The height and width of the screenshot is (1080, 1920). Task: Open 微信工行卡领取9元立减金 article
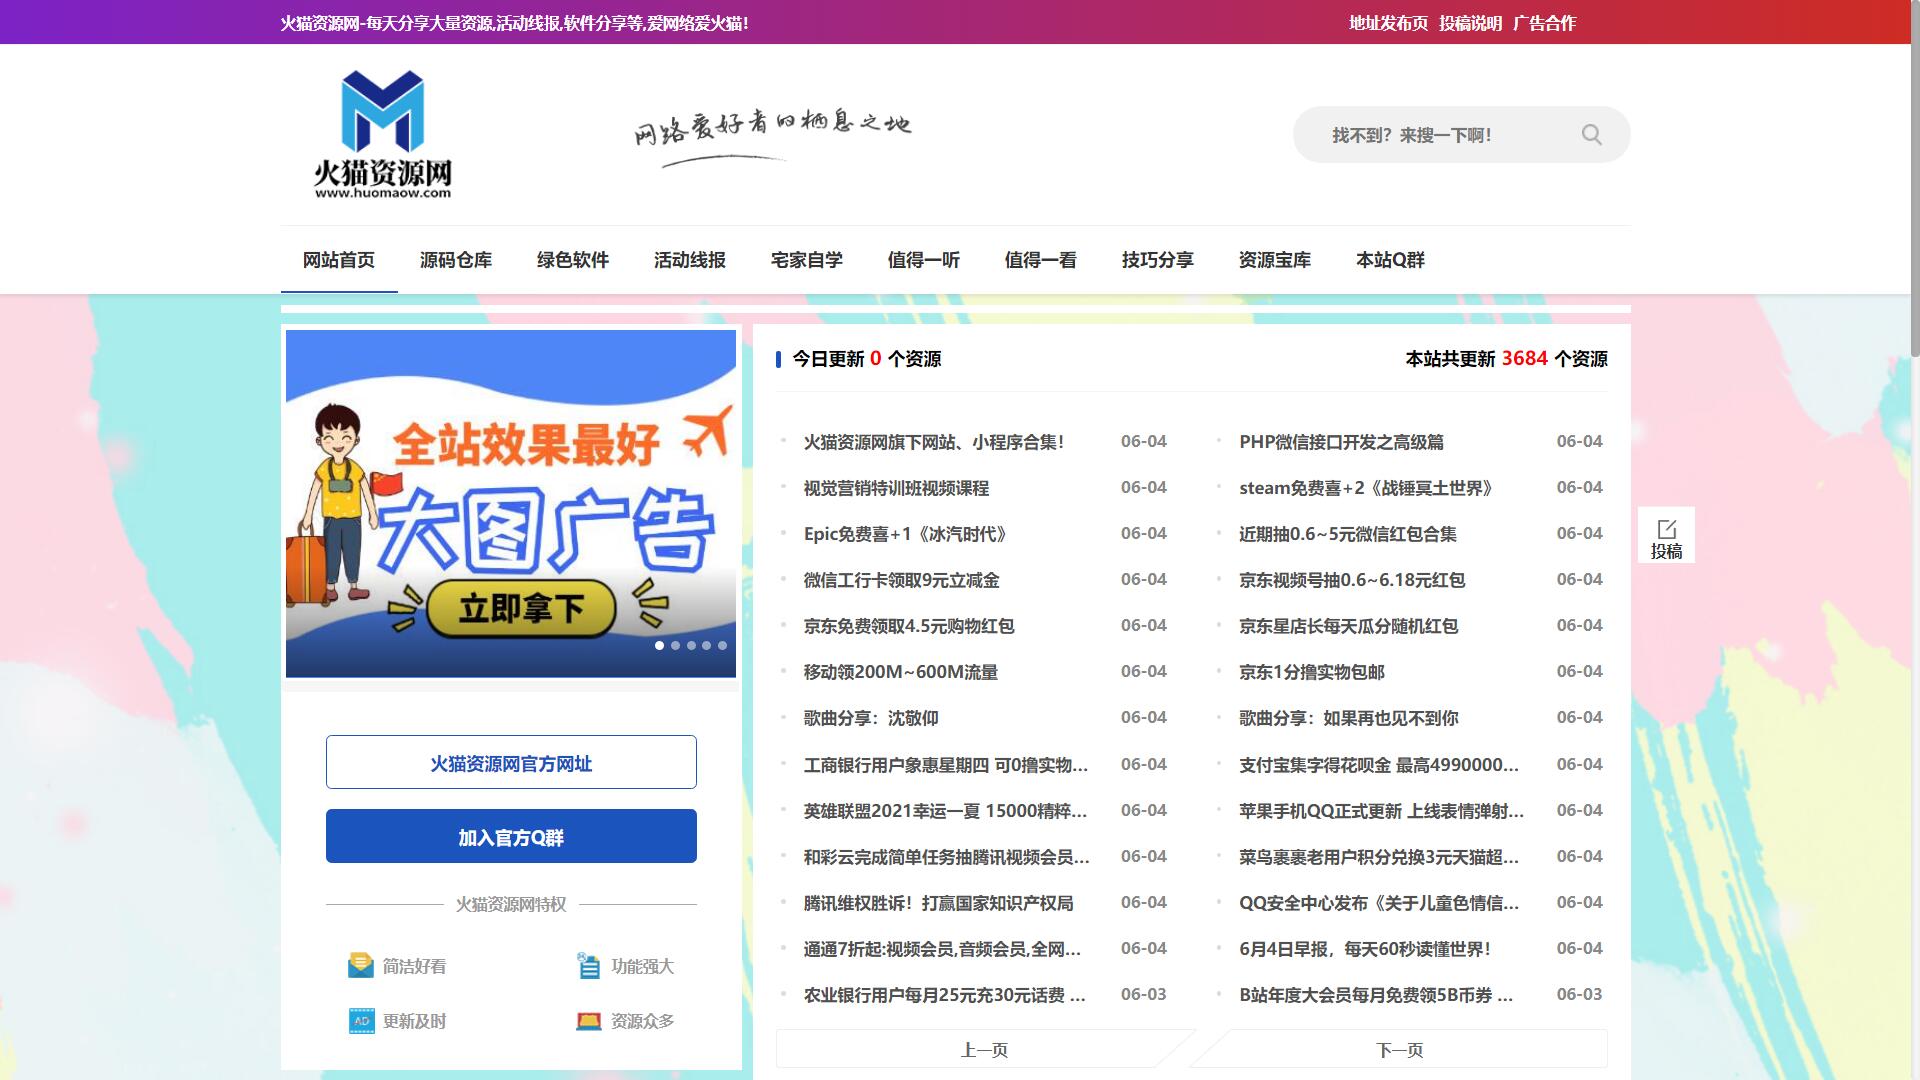[901, 580]
